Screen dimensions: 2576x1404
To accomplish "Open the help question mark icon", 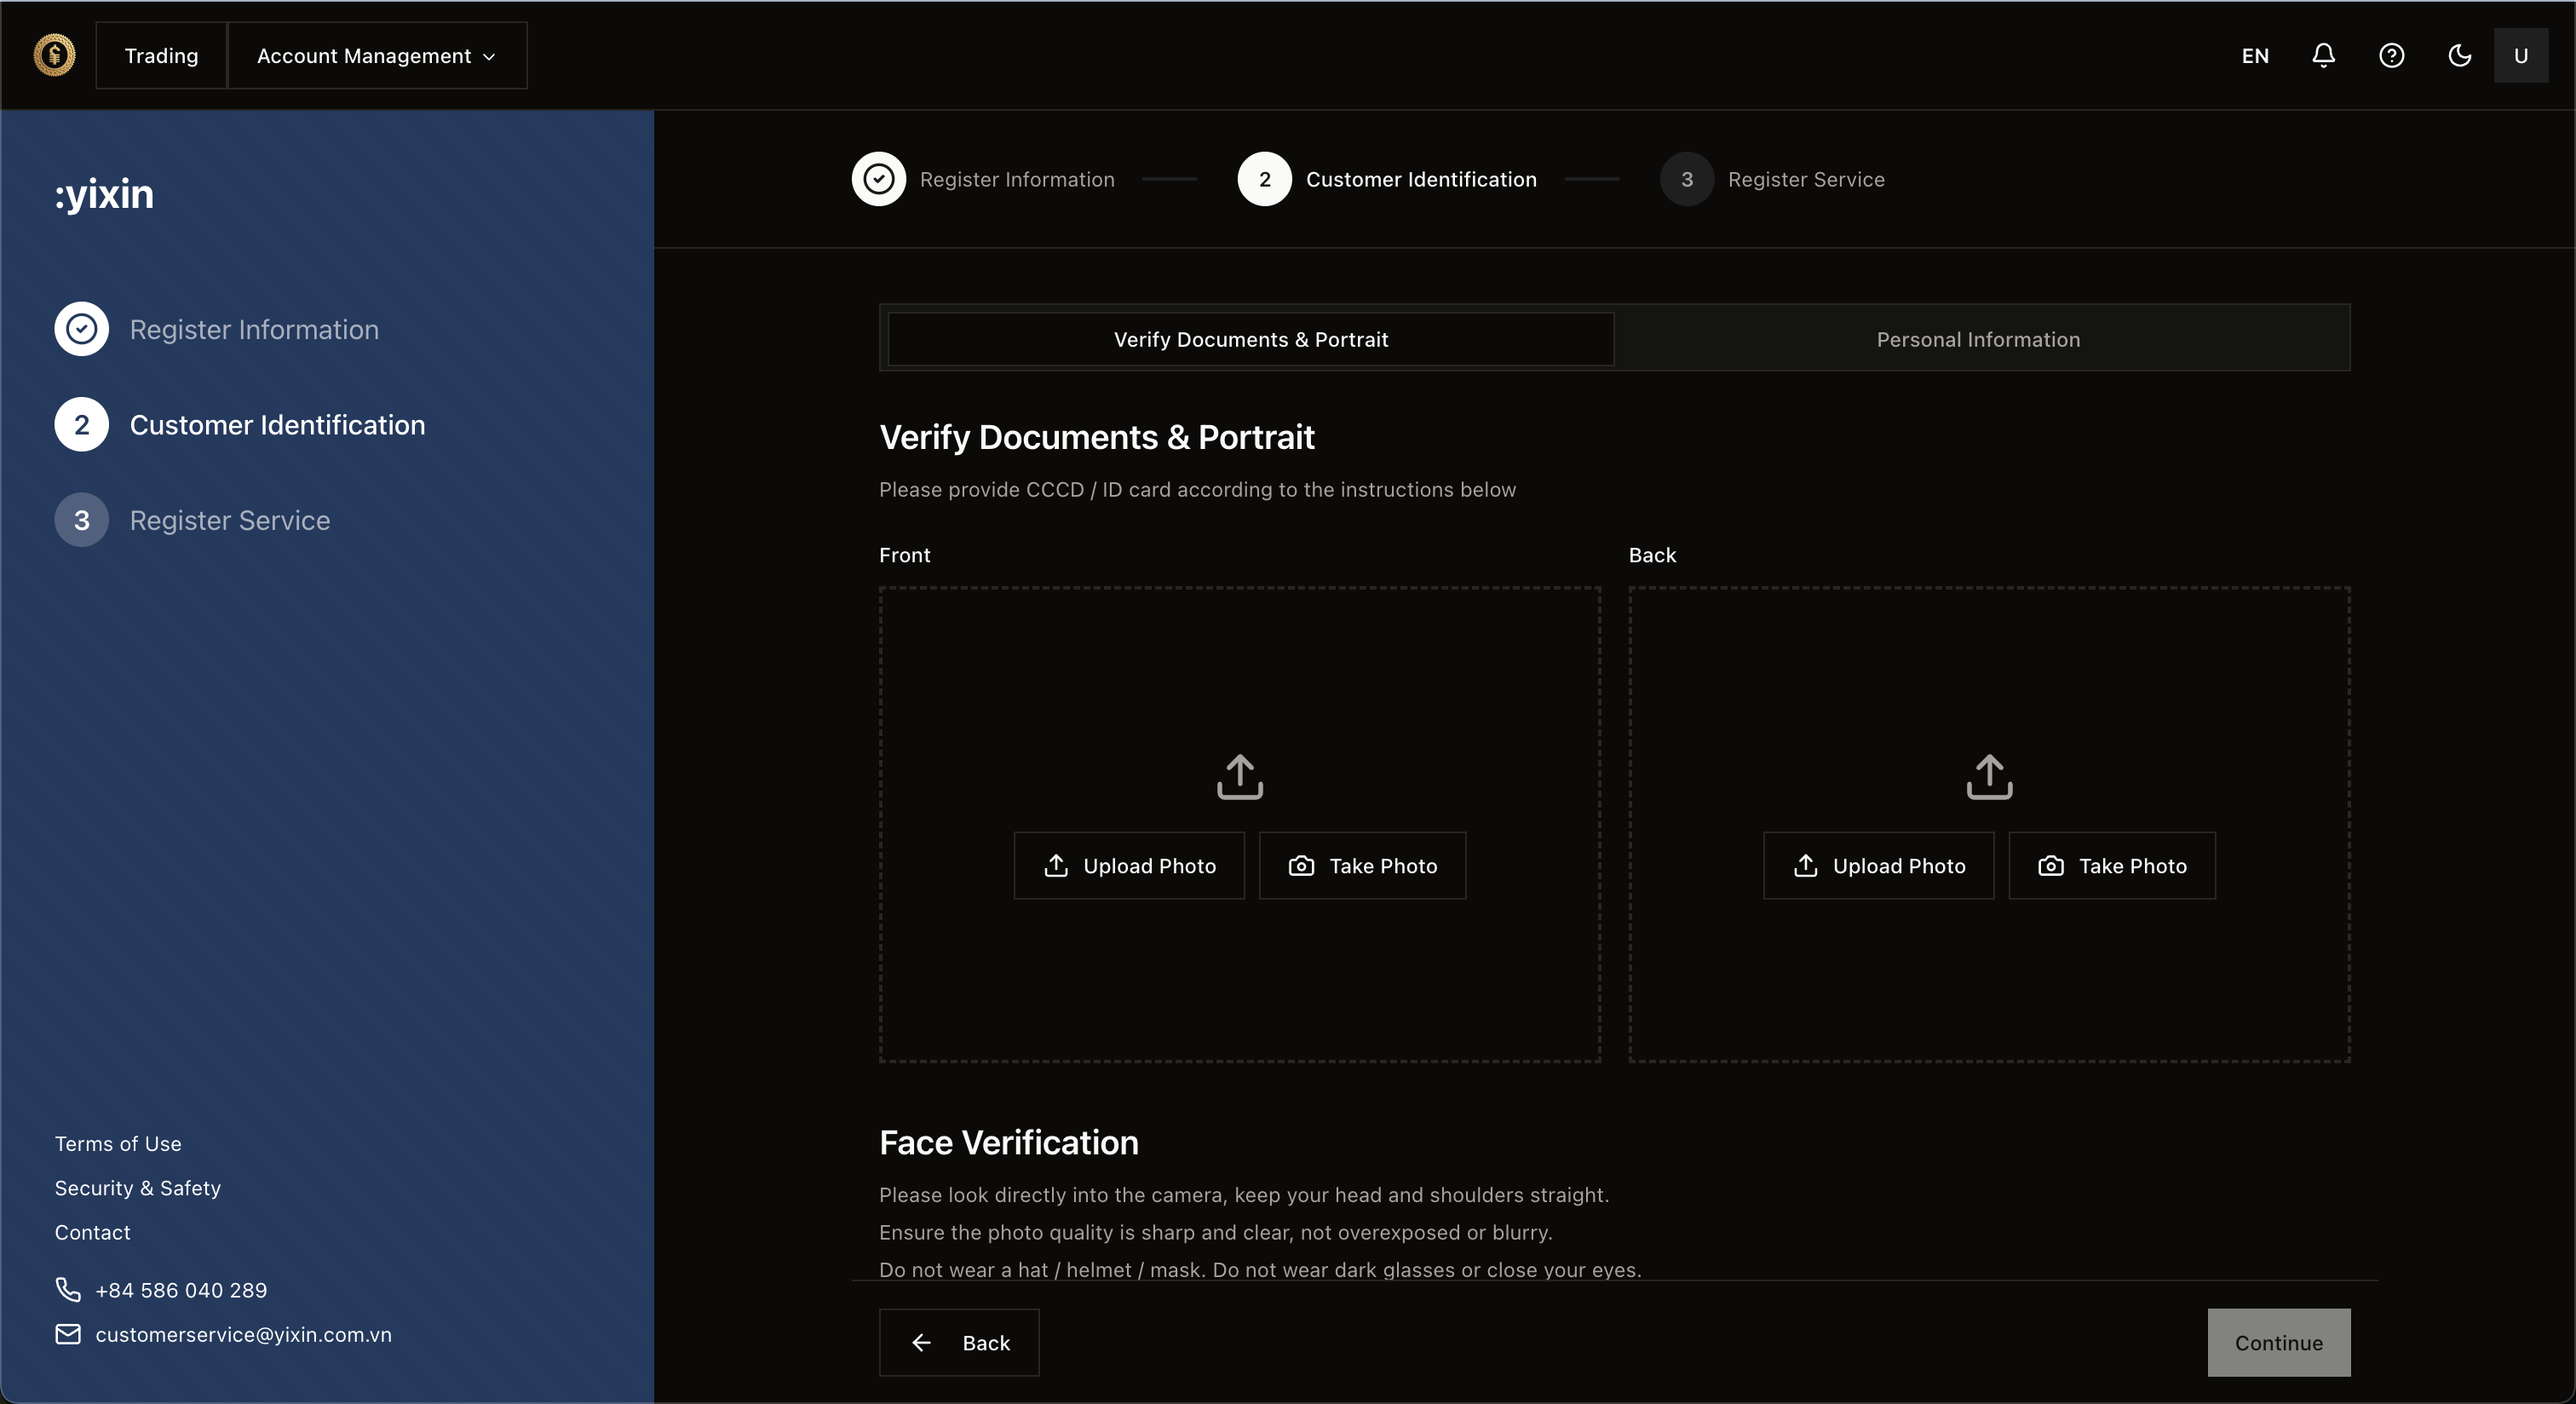I will [2391, 55].
